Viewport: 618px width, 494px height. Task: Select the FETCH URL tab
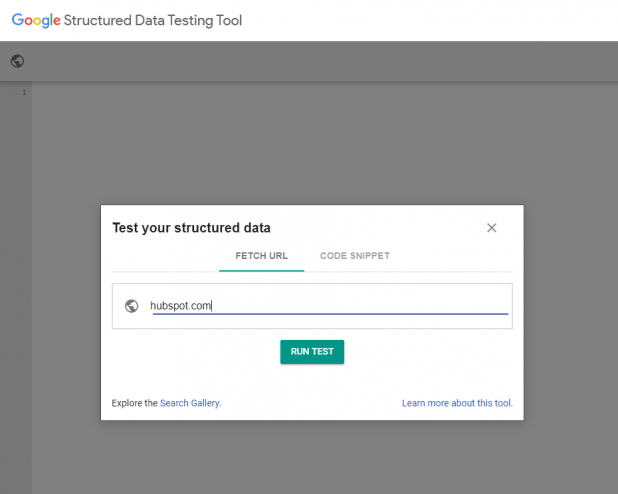[262, 256]
